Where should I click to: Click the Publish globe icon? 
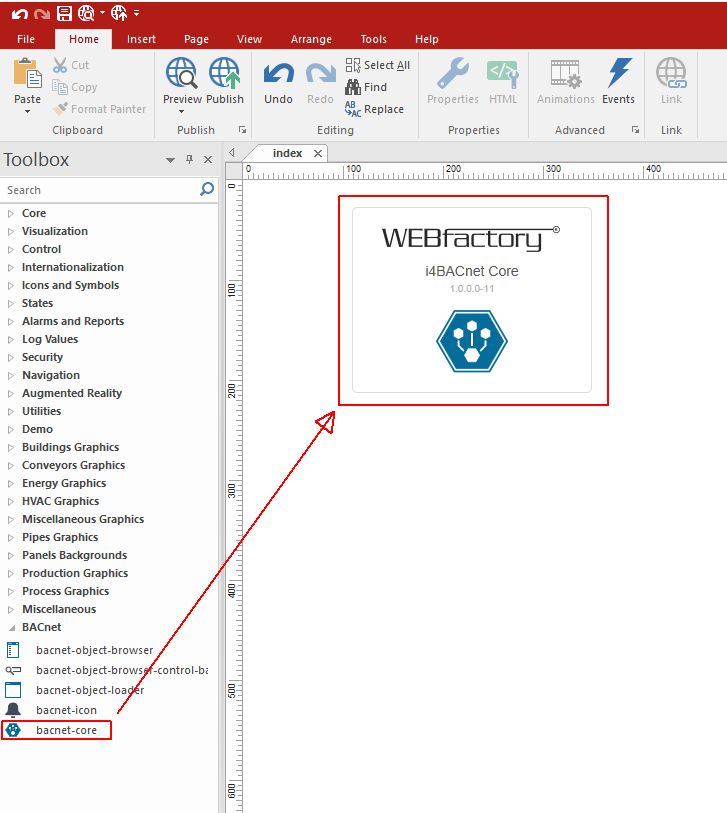coord(224,75)
